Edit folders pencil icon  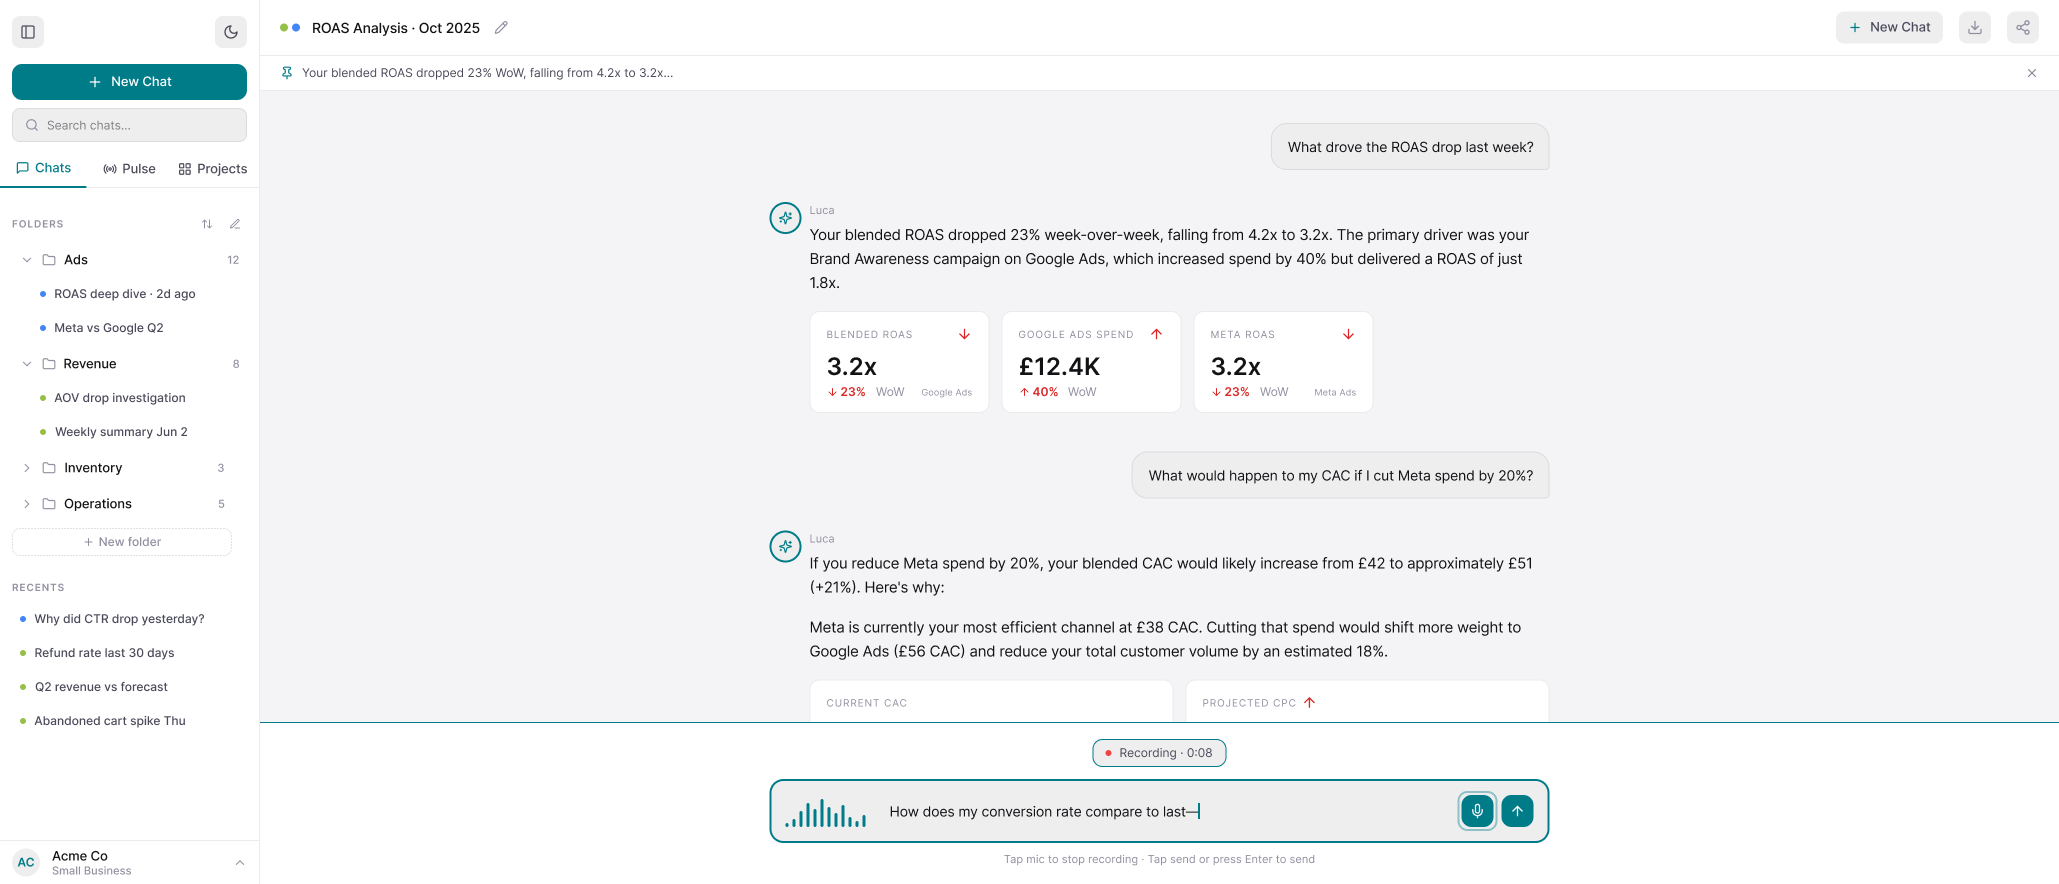[x=235, y=224]
